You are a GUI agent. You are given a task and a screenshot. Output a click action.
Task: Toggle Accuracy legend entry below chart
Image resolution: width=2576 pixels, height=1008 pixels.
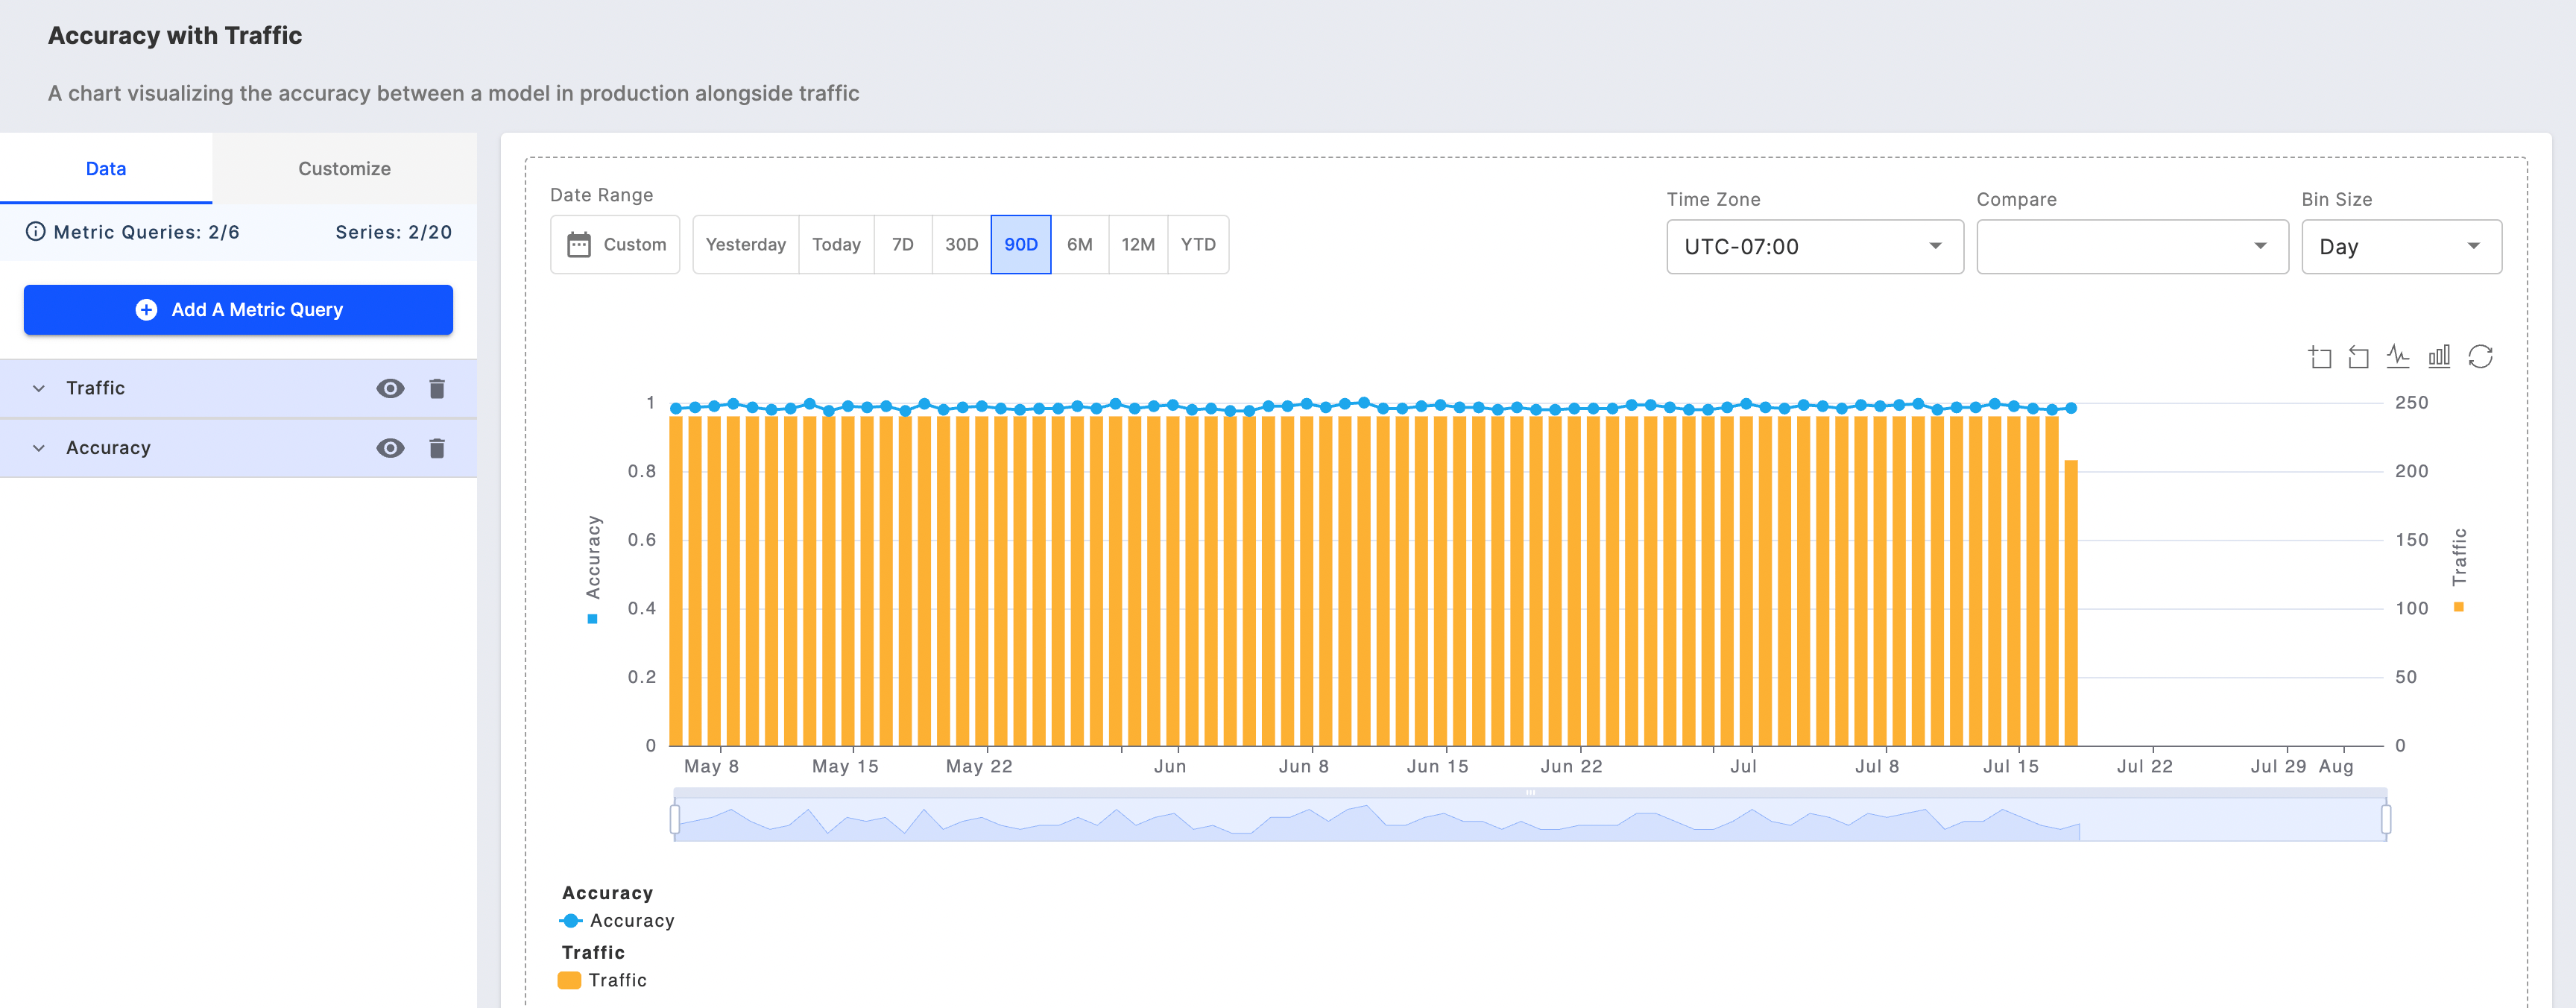(x=617, y=921)
